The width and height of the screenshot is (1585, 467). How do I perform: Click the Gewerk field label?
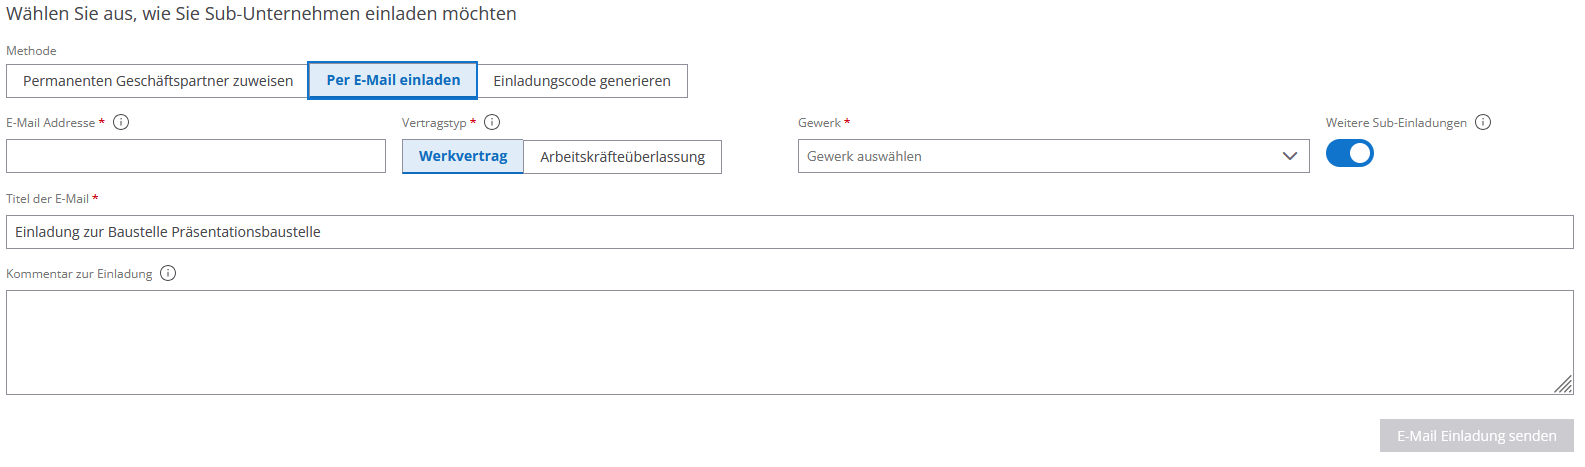(x=819, y=123)
